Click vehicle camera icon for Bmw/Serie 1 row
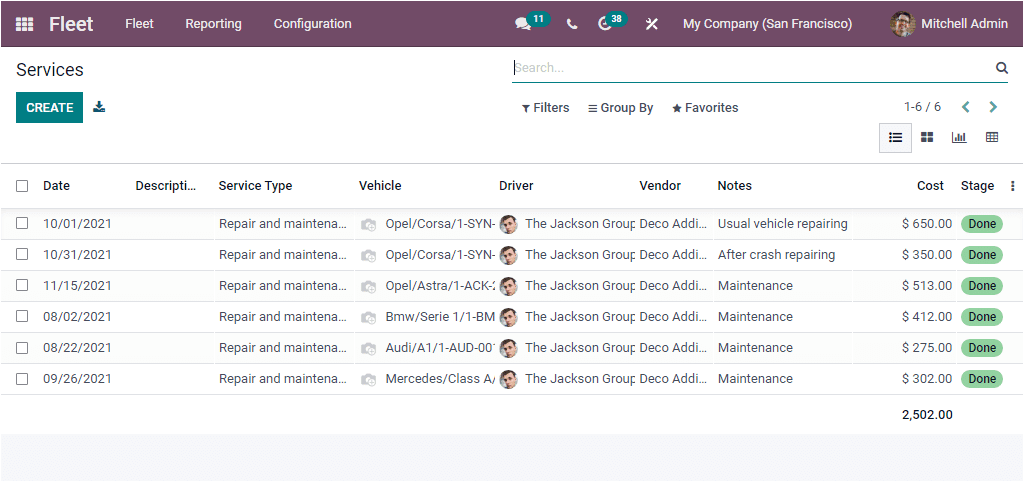Viewport: 1024px width, 482px height. click(x=369, y=317)
